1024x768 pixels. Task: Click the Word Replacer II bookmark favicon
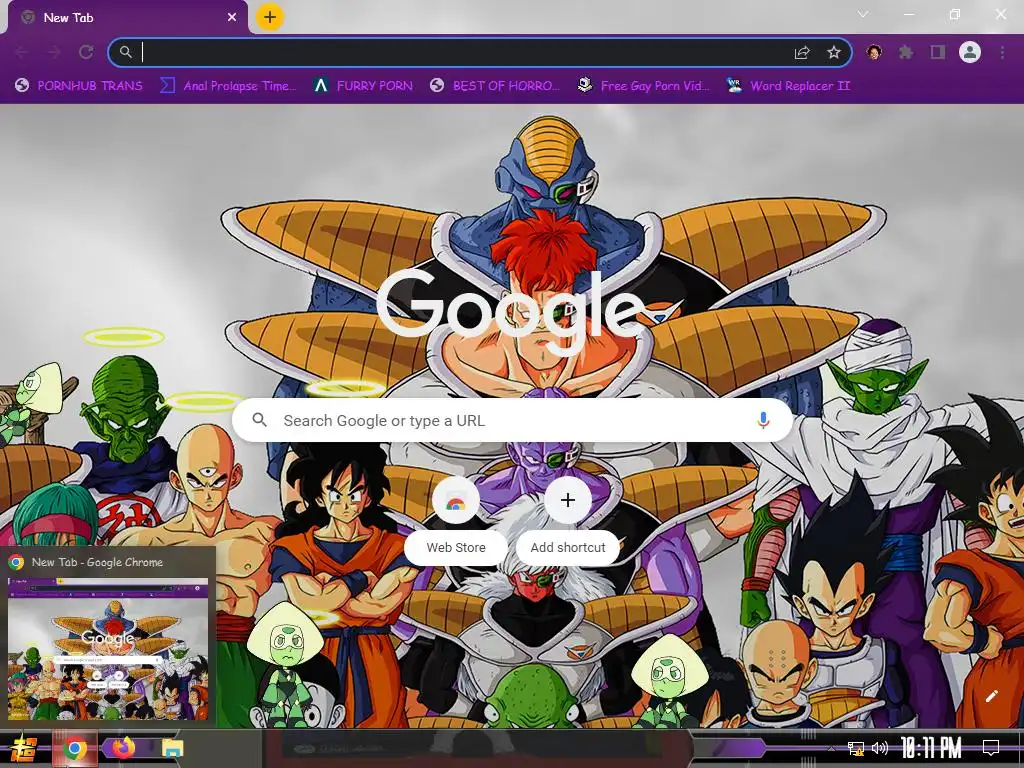coord(734,85)
